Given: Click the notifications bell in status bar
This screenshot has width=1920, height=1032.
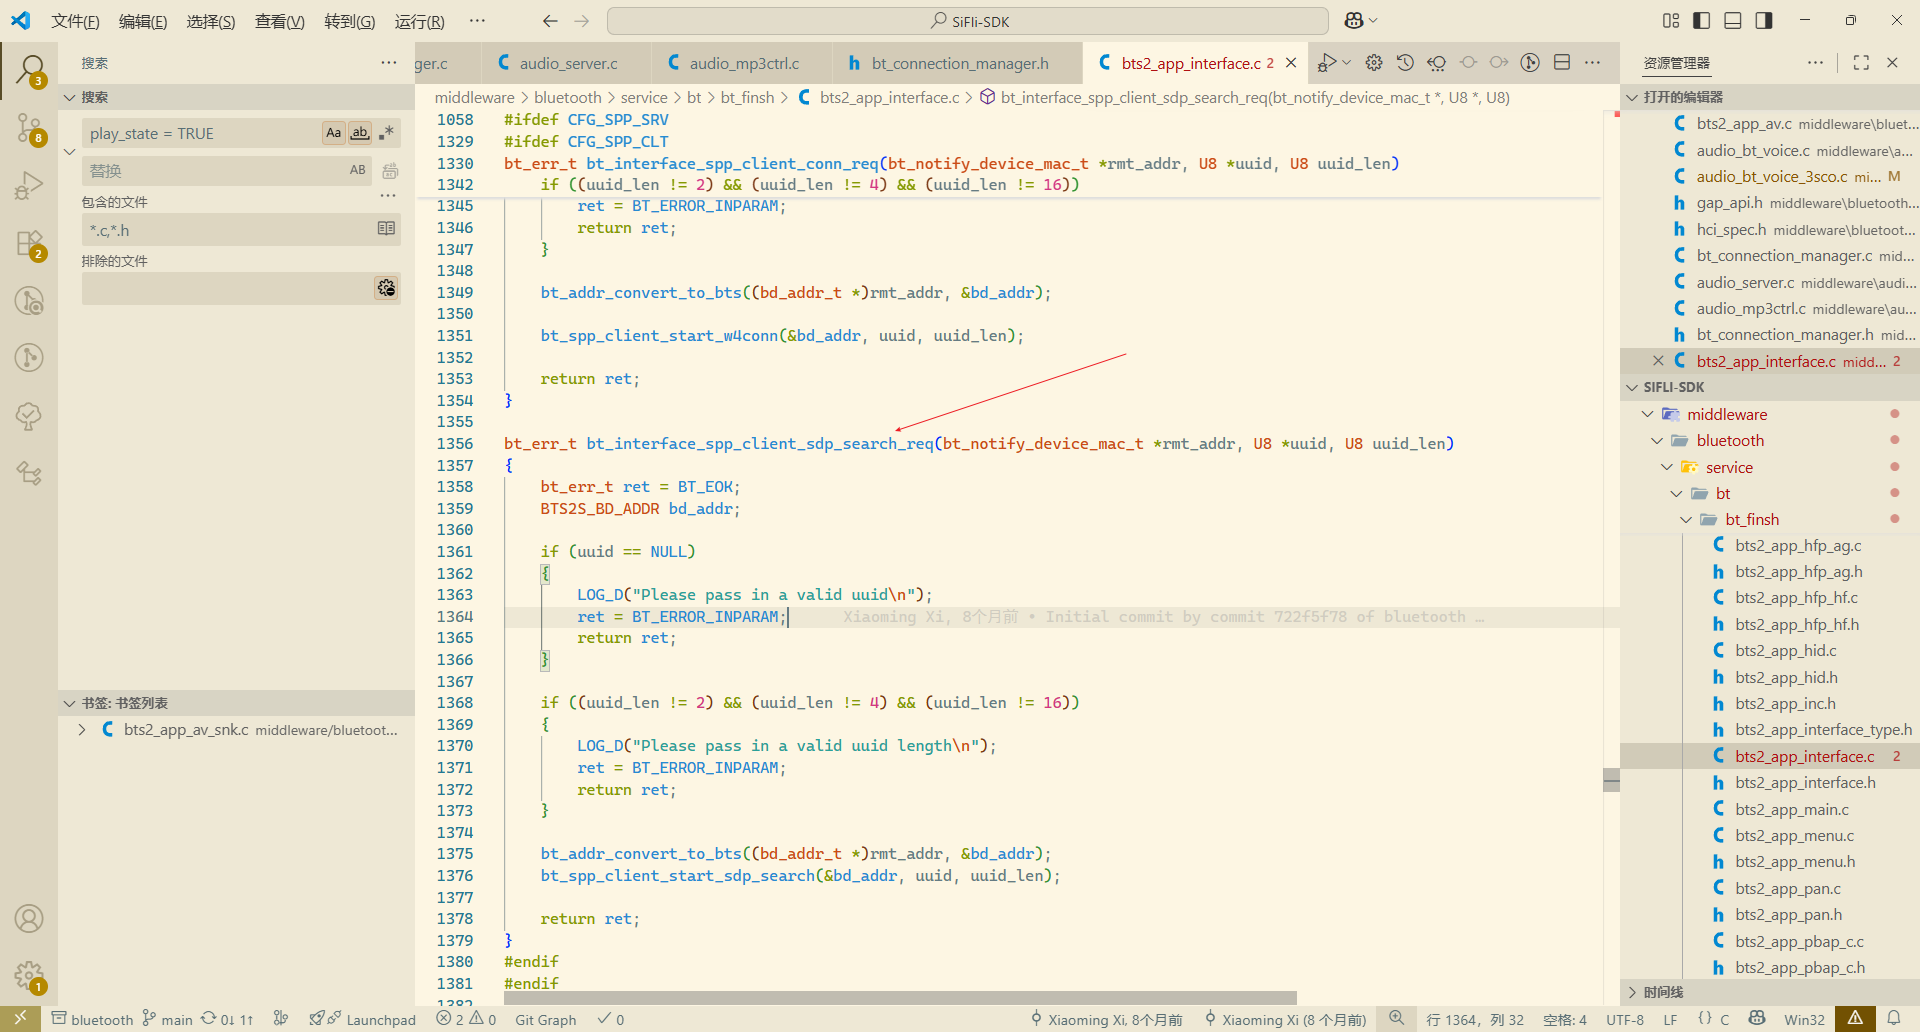Looking at the screenshot, I should coord(1894,1018).
